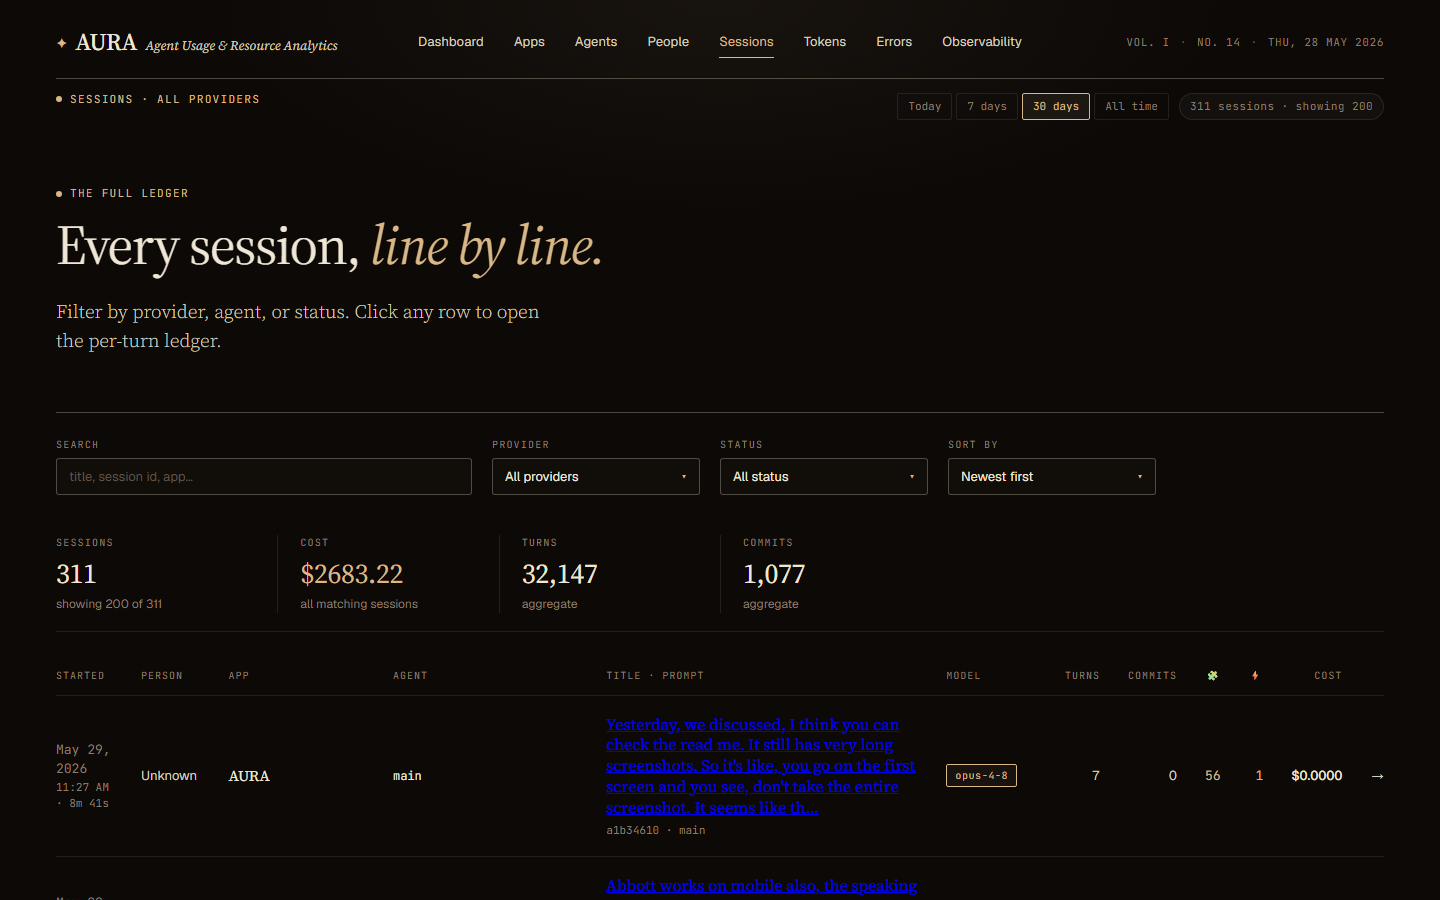
Task: Click the Unknown person cell
Action: tap(169, 776)
